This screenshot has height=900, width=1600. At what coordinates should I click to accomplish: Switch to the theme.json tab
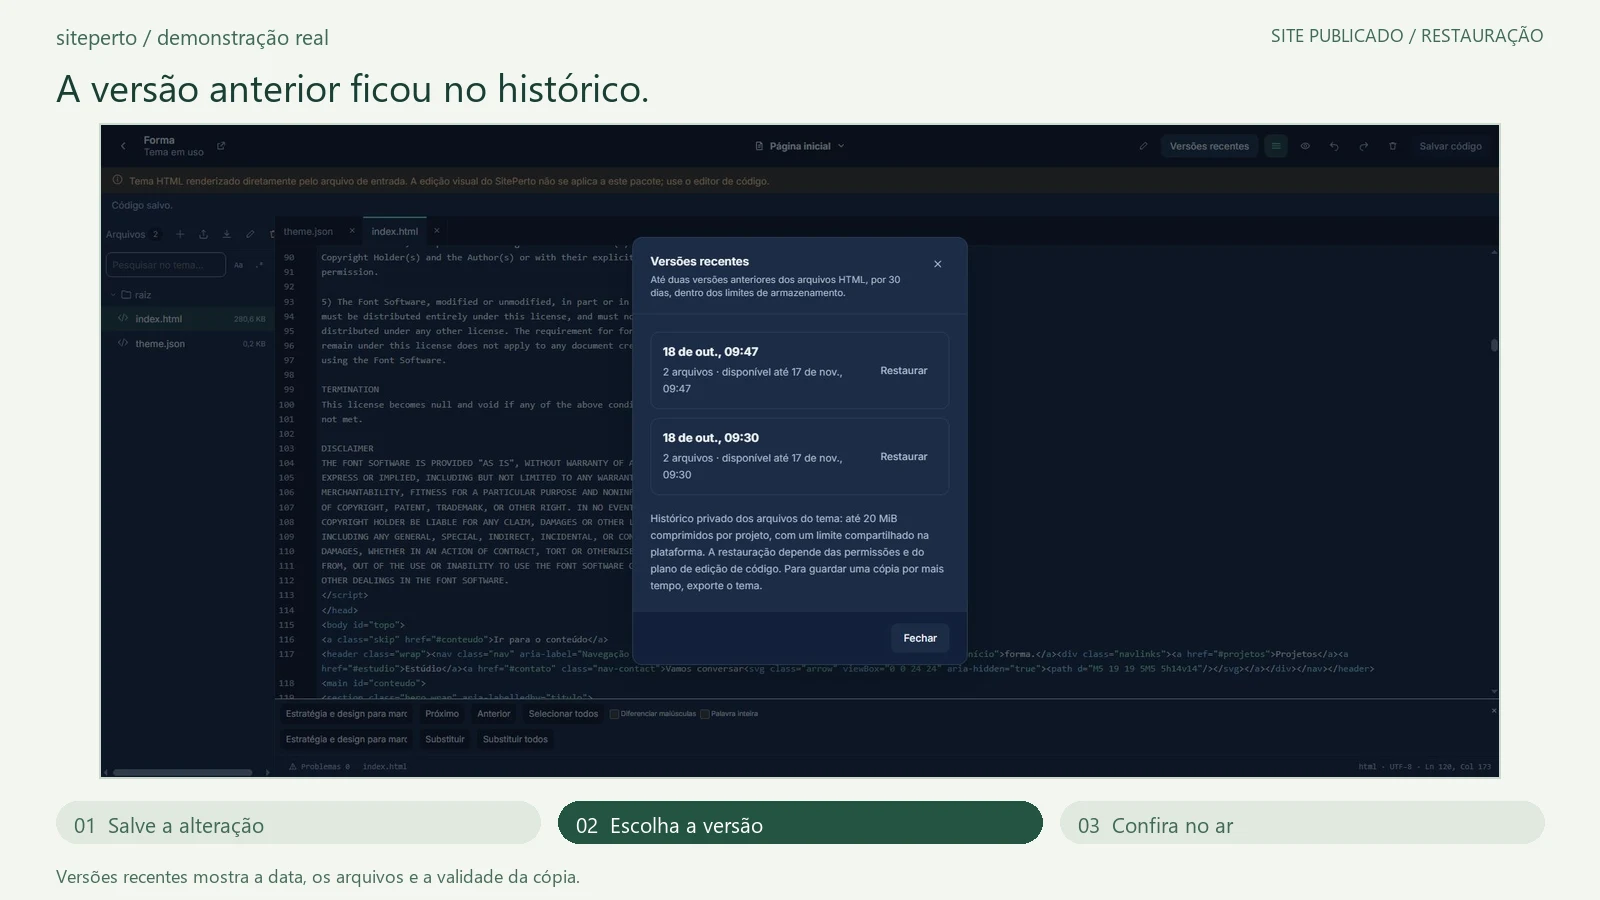click(308, 231)
